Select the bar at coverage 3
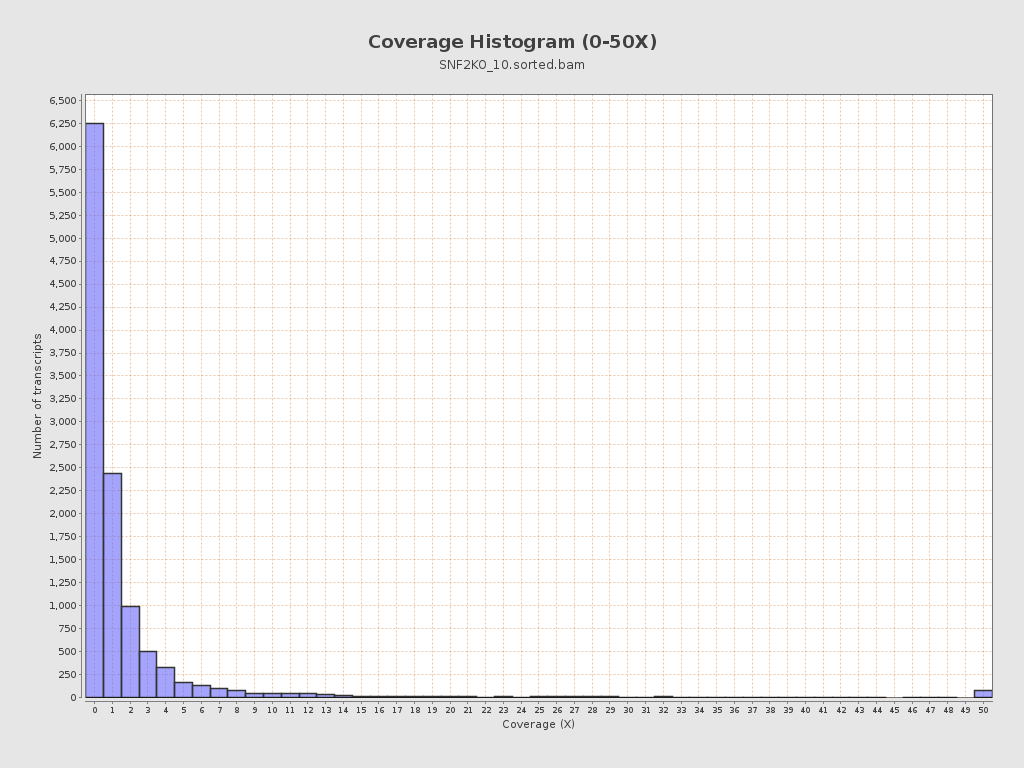The height and width of the screenshot is (768, 1024). click(148, 674)
